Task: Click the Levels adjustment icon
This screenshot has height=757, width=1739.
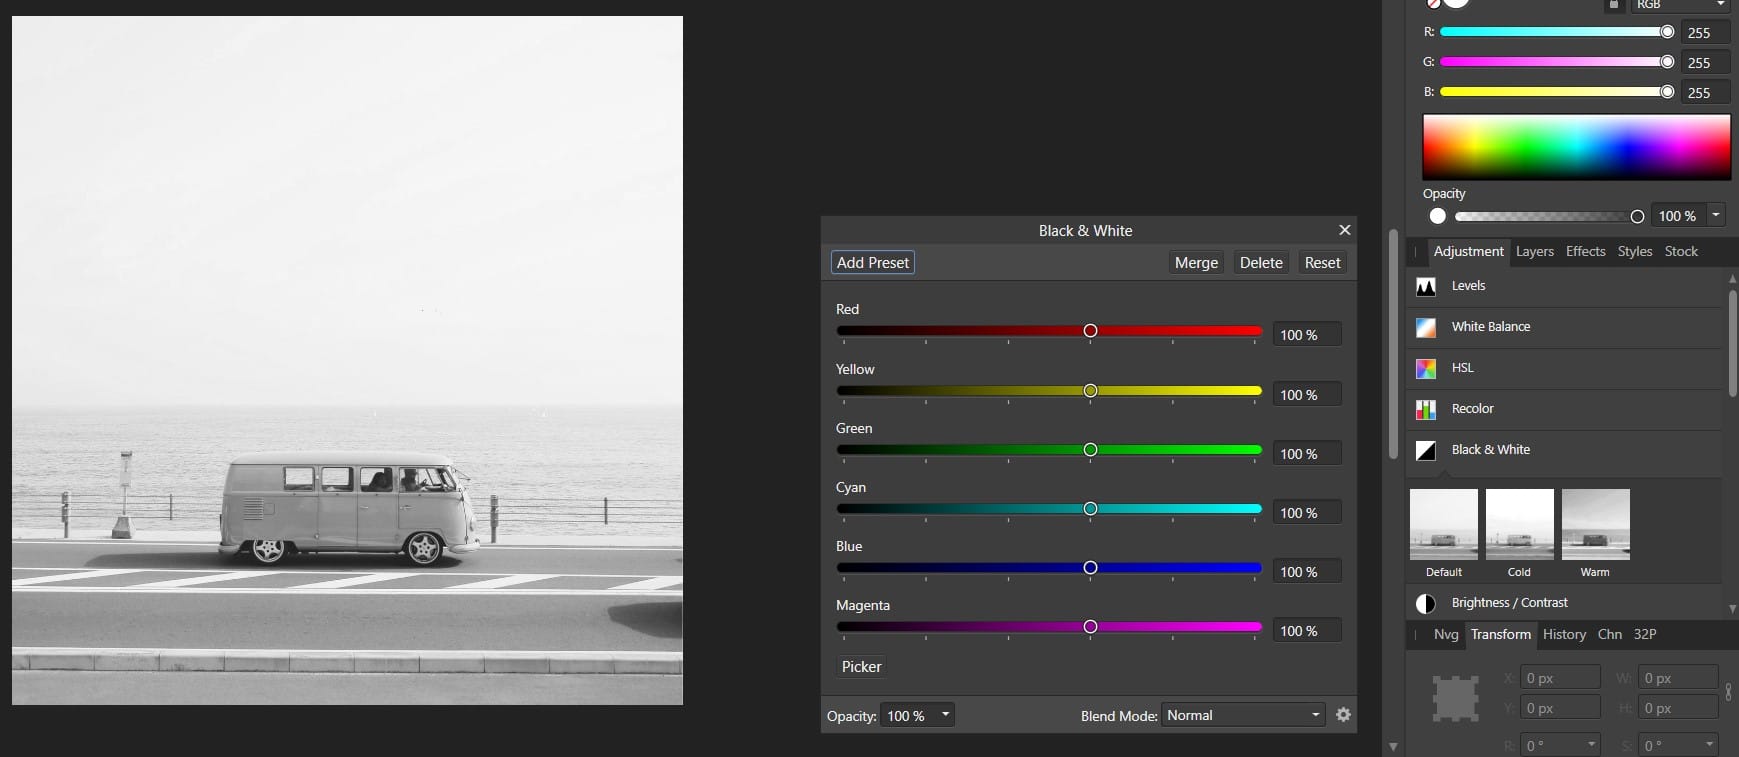Action: pos(1426,286)
